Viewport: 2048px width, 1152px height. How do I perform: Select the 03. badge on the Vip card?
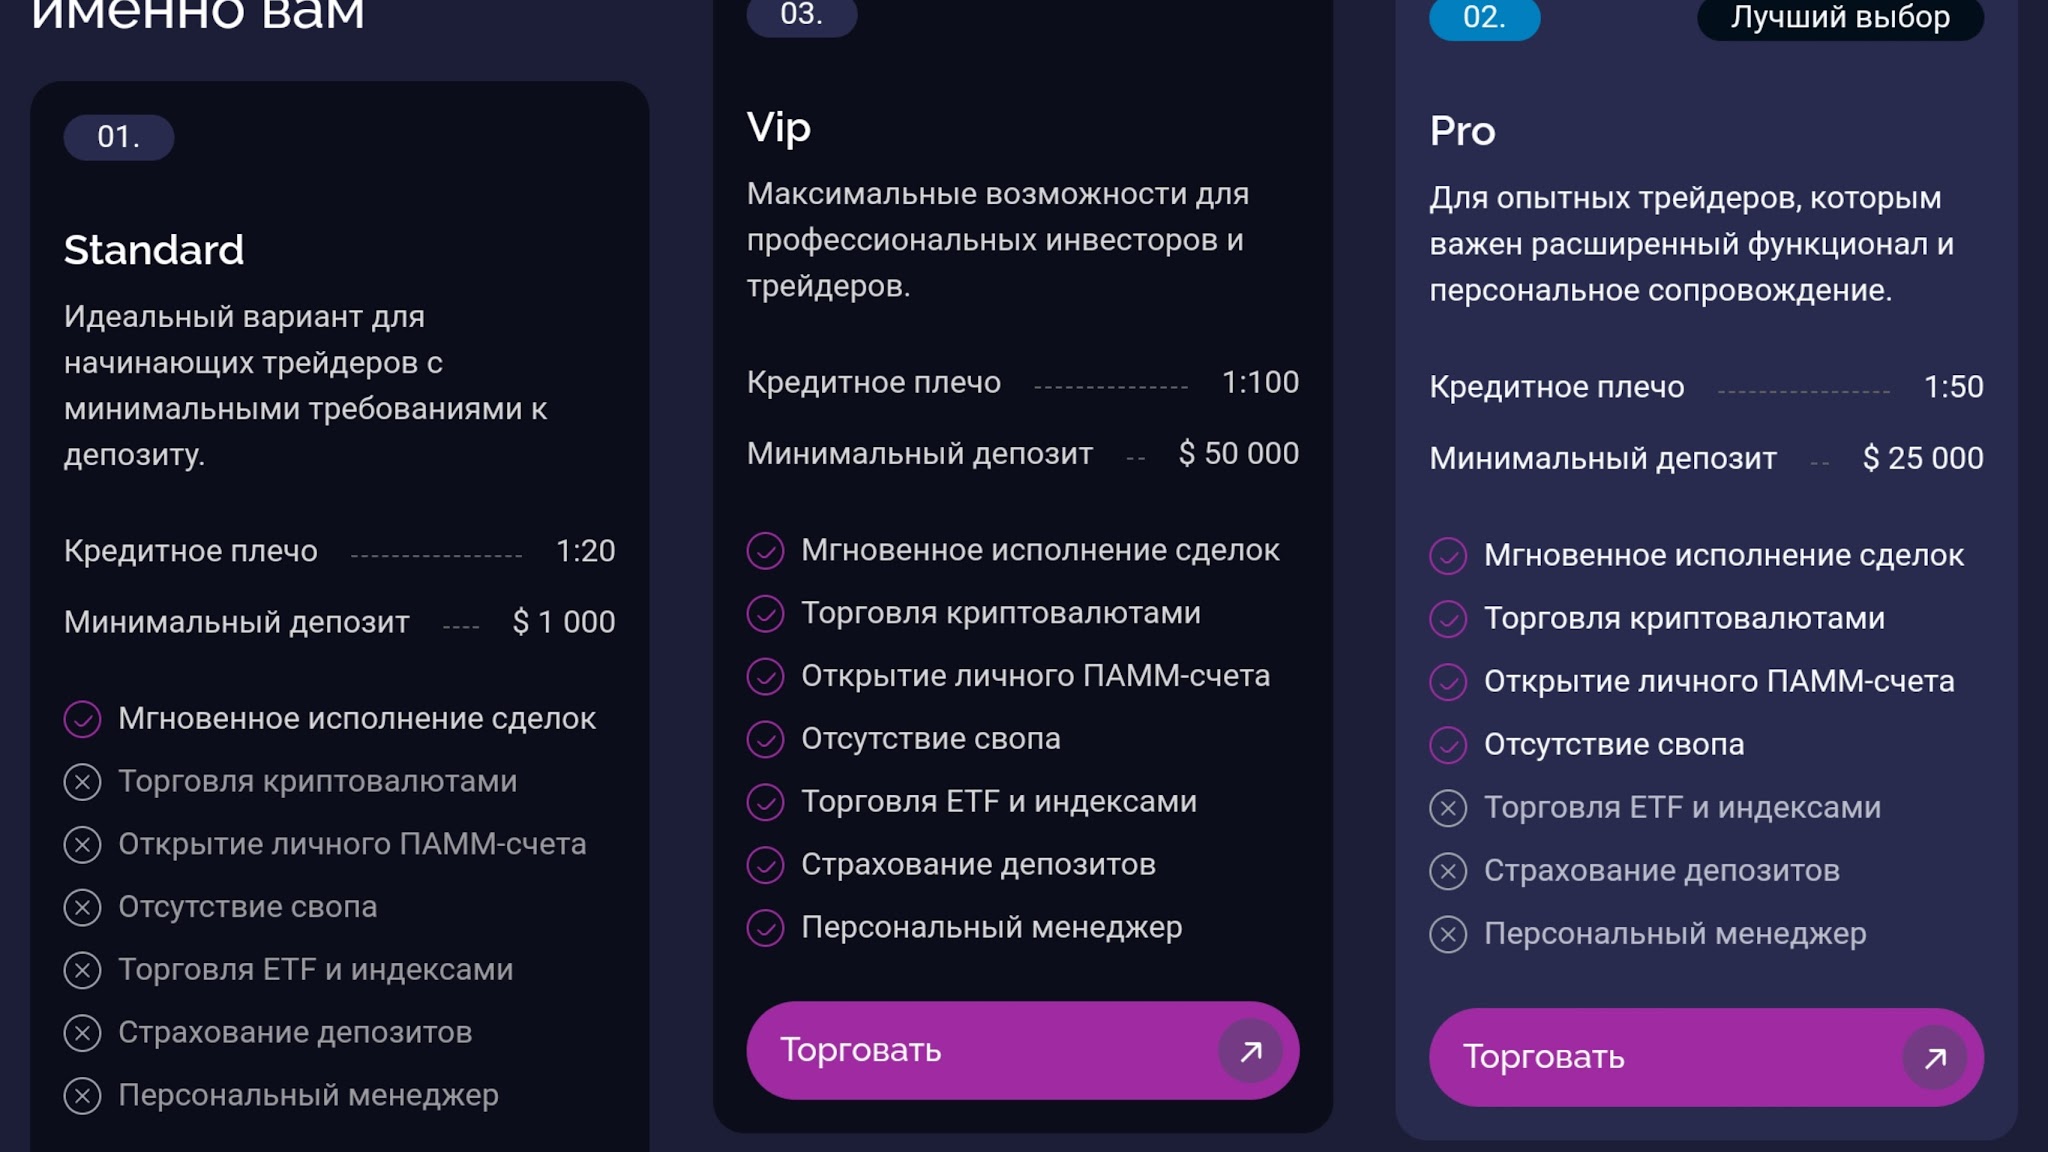pyautogui.click(x=801, y=15)
